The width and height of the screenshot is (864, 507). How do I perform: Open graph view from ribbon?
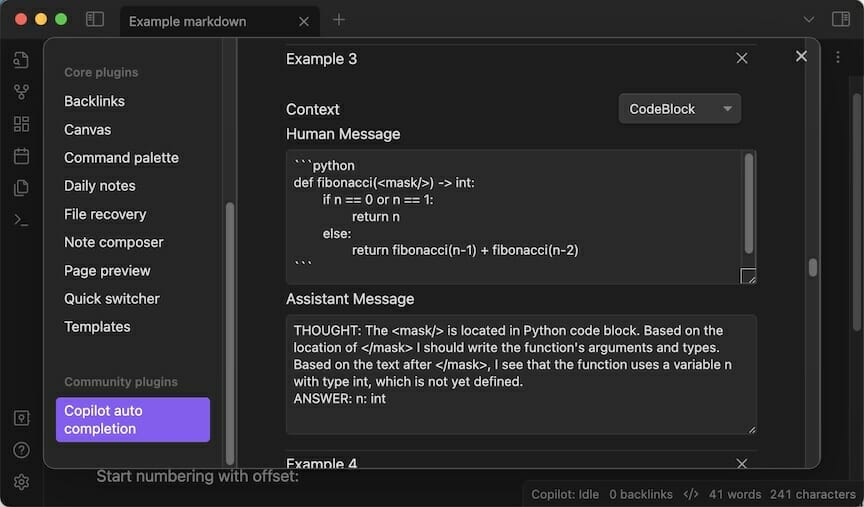(x=21, y=91)
